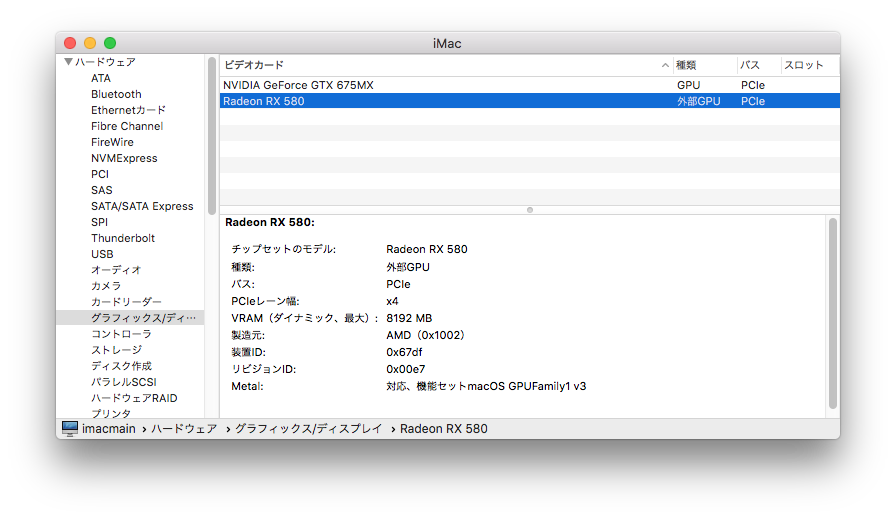Open SATA/SATA Express section
This screenshot has width=896, height=519.
142,206
